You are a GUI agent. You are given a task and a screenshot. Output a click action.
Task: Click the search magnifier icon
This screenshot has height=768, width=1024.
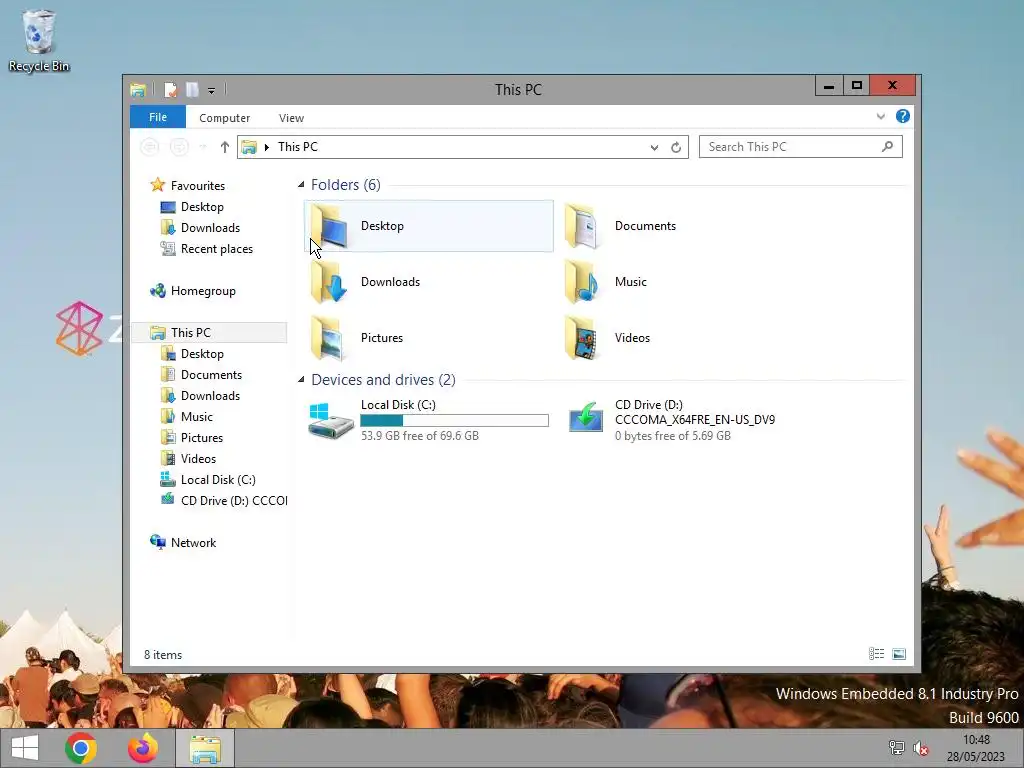pos(887,147)
